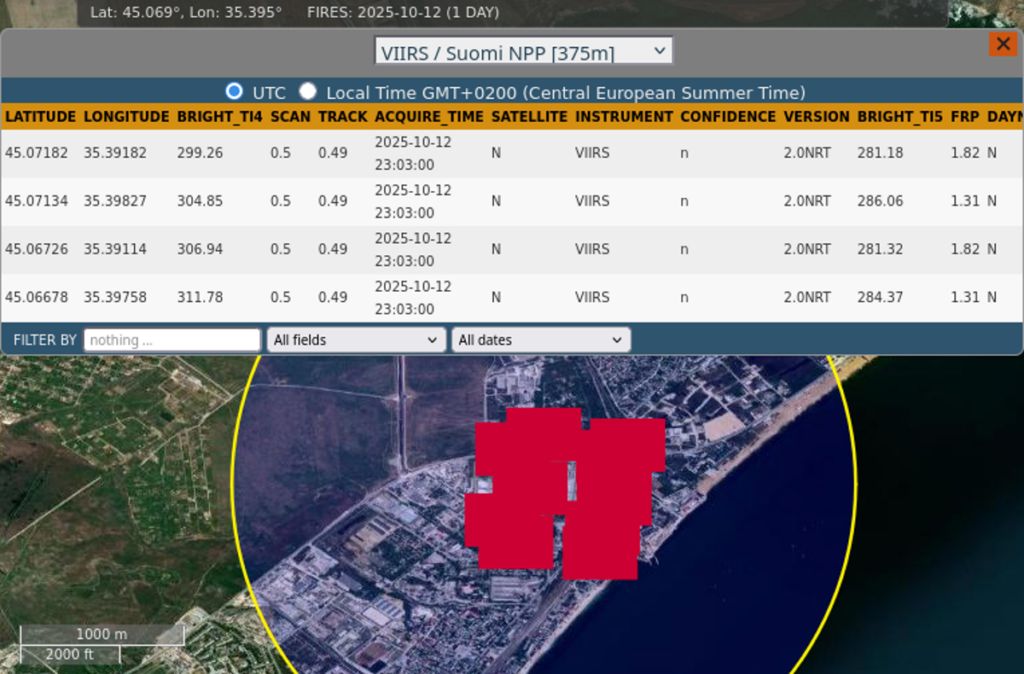Select latitude cell 45.06678
This screenshot has width=1024, height=674.
point(37,297)
